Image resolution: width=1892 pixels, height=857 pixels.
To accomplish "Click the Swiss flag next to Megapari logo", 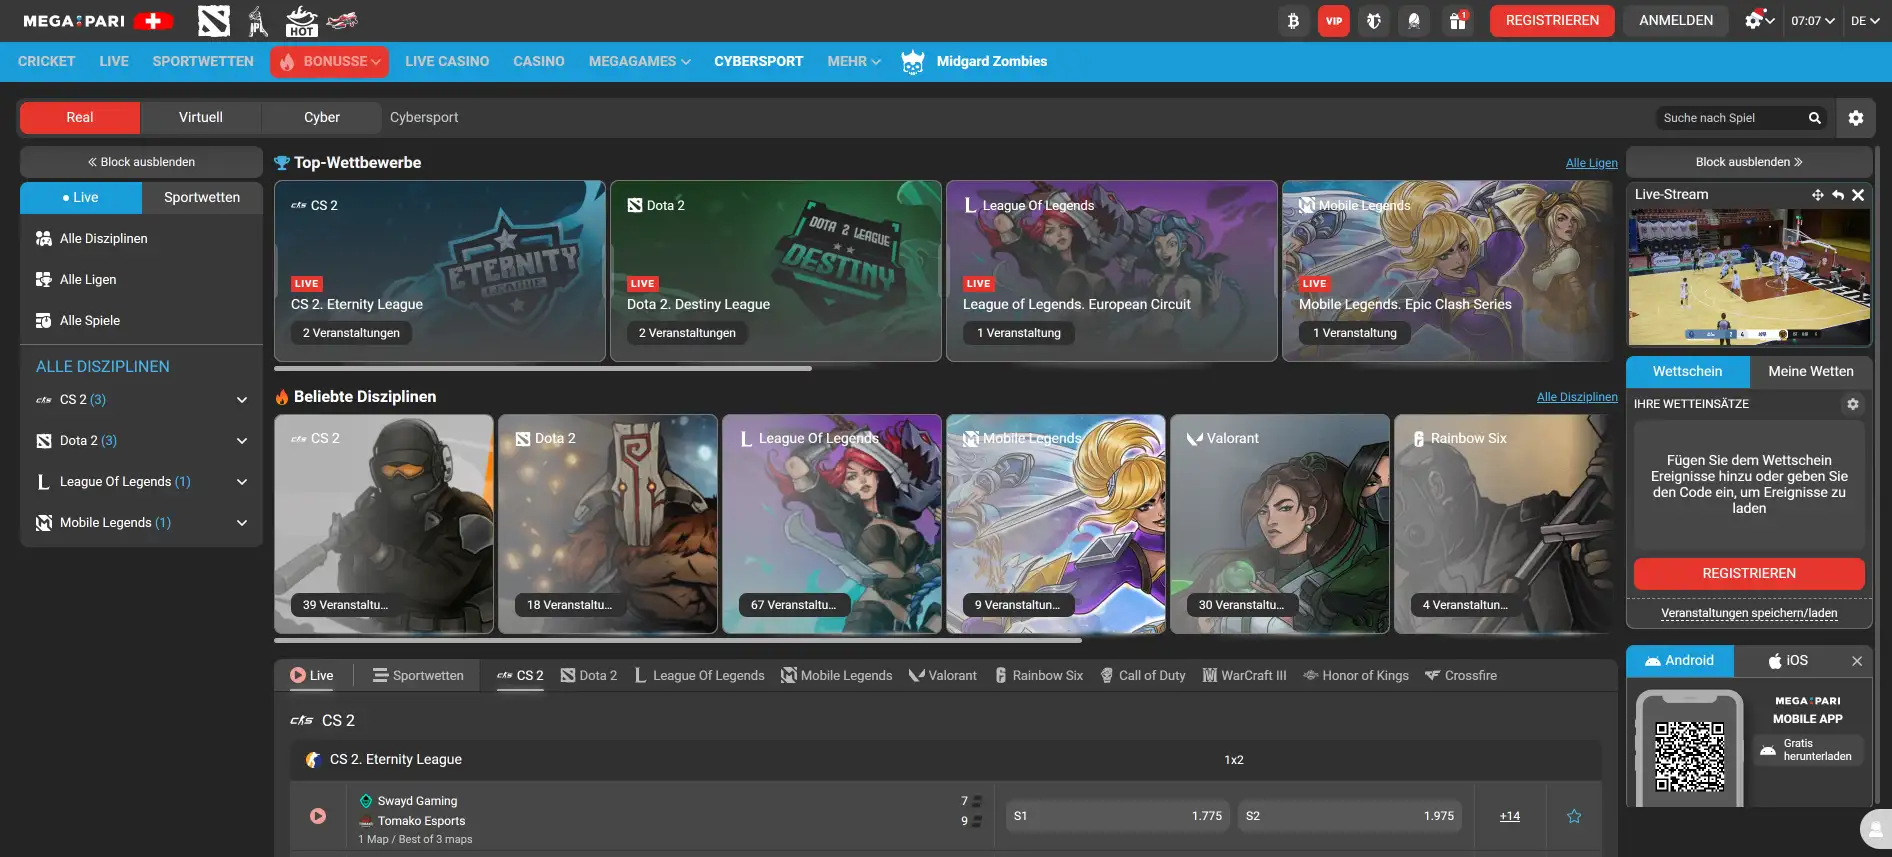I will [x=153, y=21].
